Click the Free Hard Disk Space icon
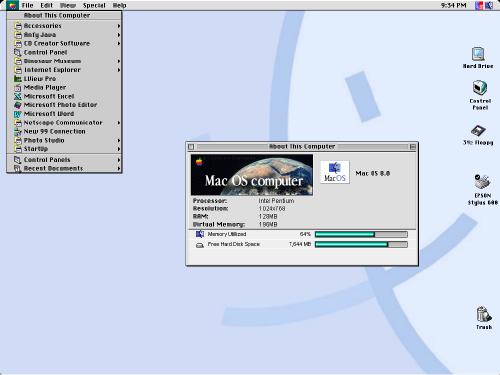500x375 pixels. coord(200,245)
